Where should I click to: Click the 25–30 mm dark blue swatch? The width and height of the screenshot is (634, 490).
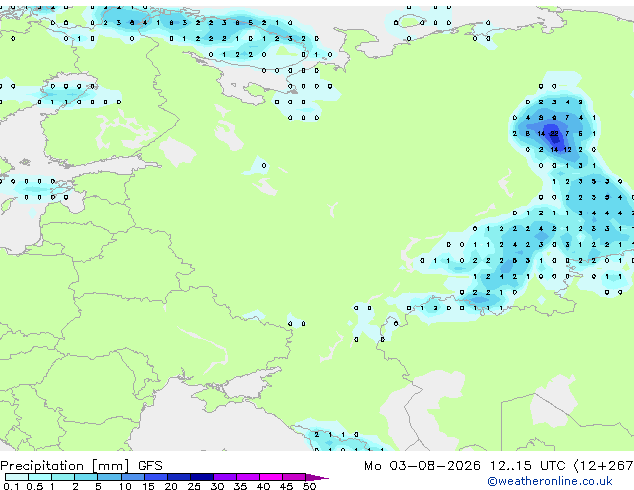202,477
